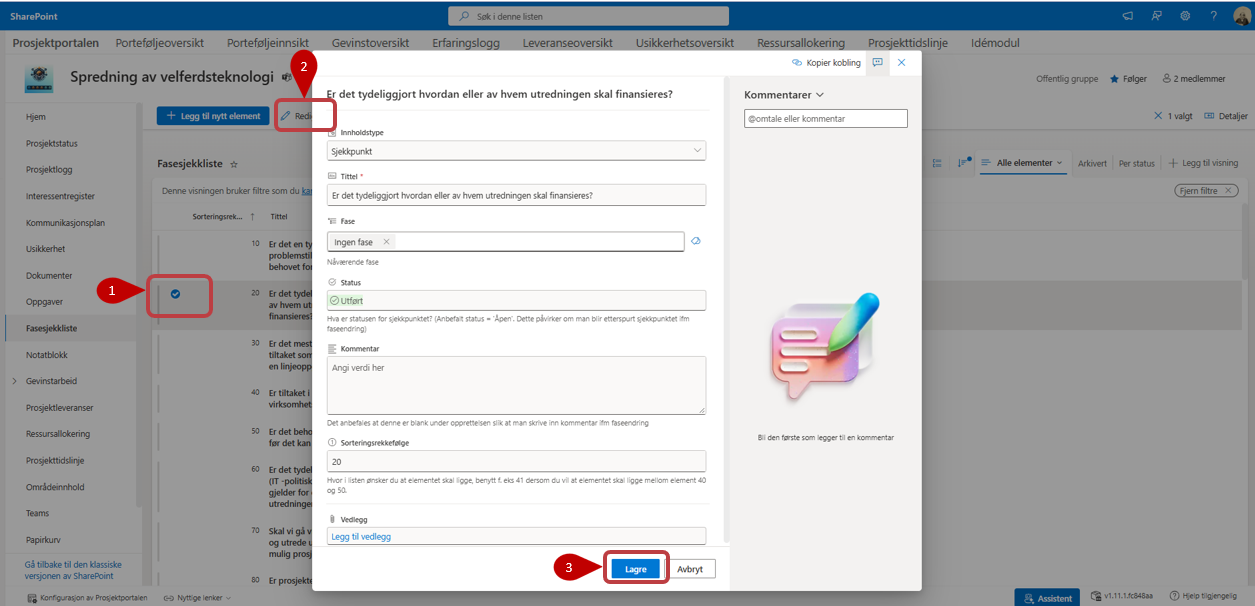The image size is (1255, 606).
Task: Remove the 'Ingen fase' tag
Action: tap(386, 241)
